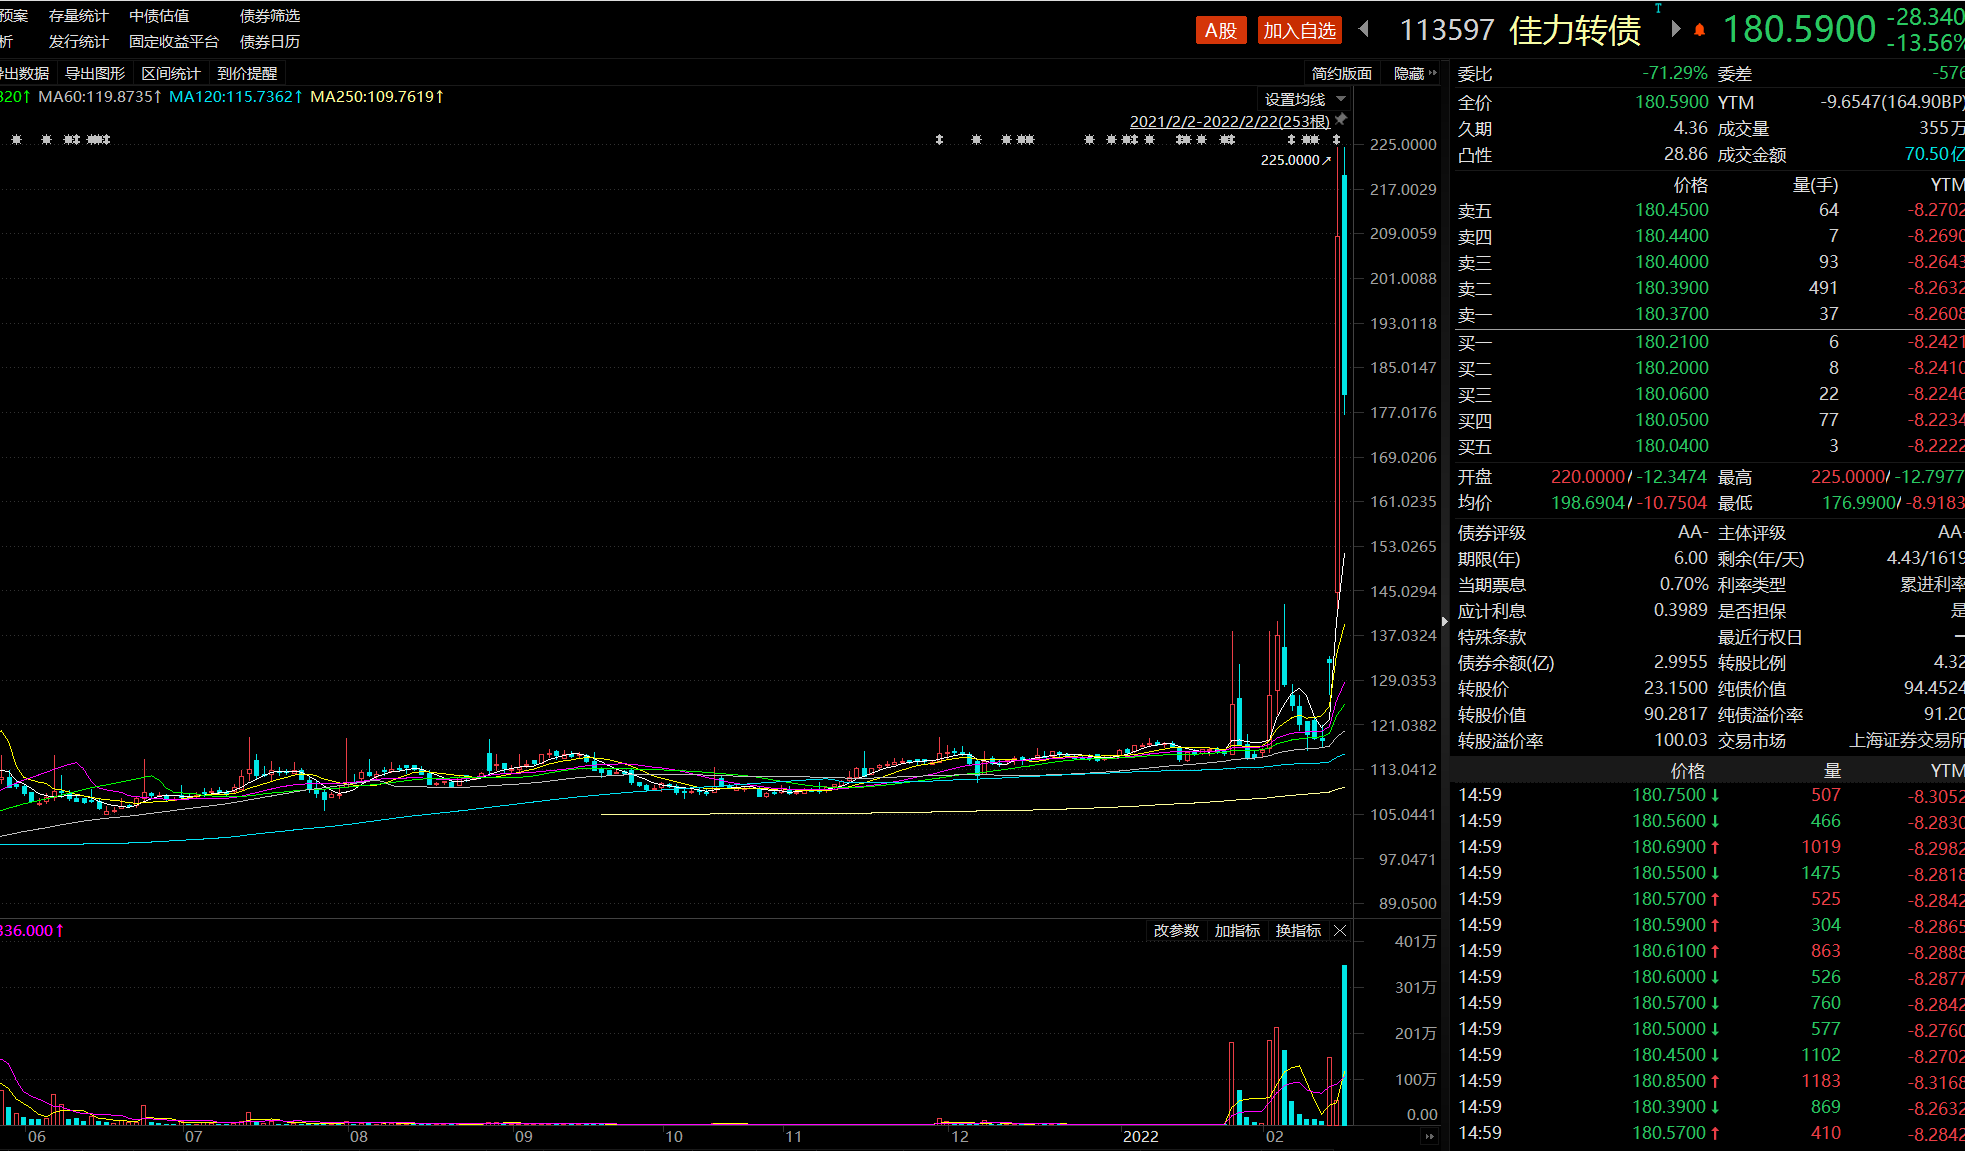Toggle 简约版面 simple layout mode
This screenshot has width=1965, height=1151.
1341,73
